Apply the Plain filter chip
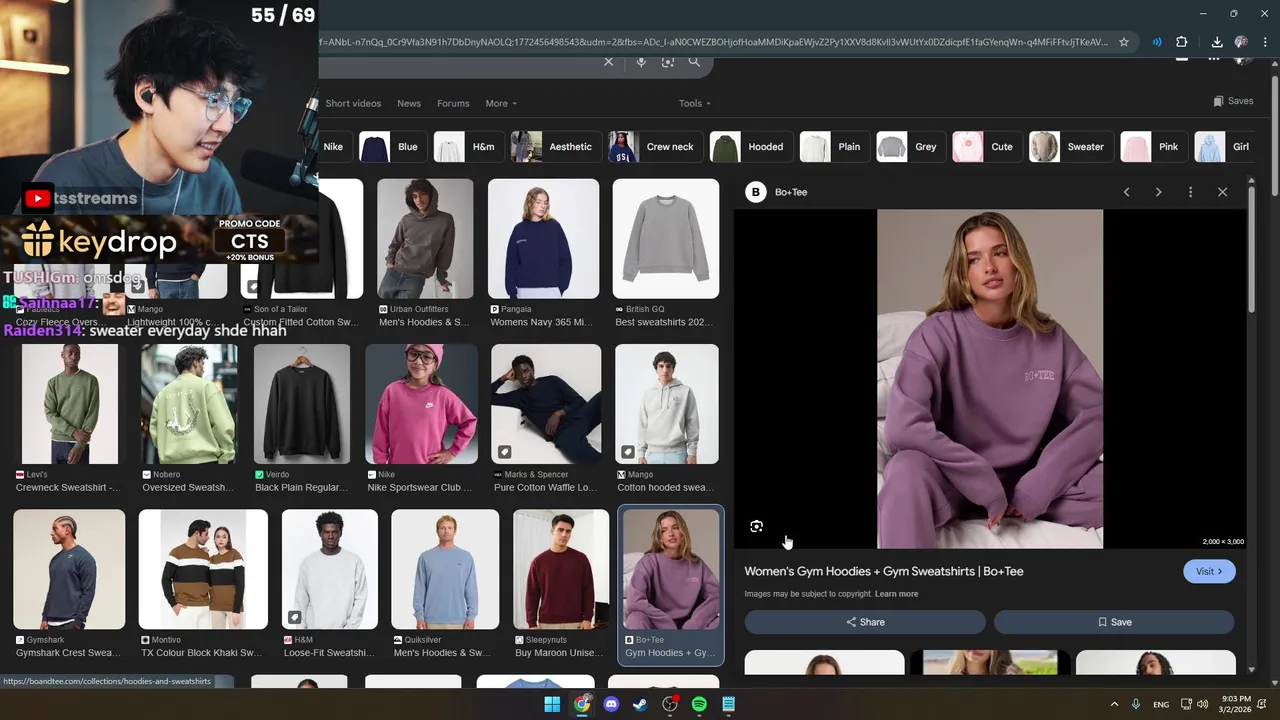The width and height of the screenshot is (1280, 720). [x=833, y=147]
